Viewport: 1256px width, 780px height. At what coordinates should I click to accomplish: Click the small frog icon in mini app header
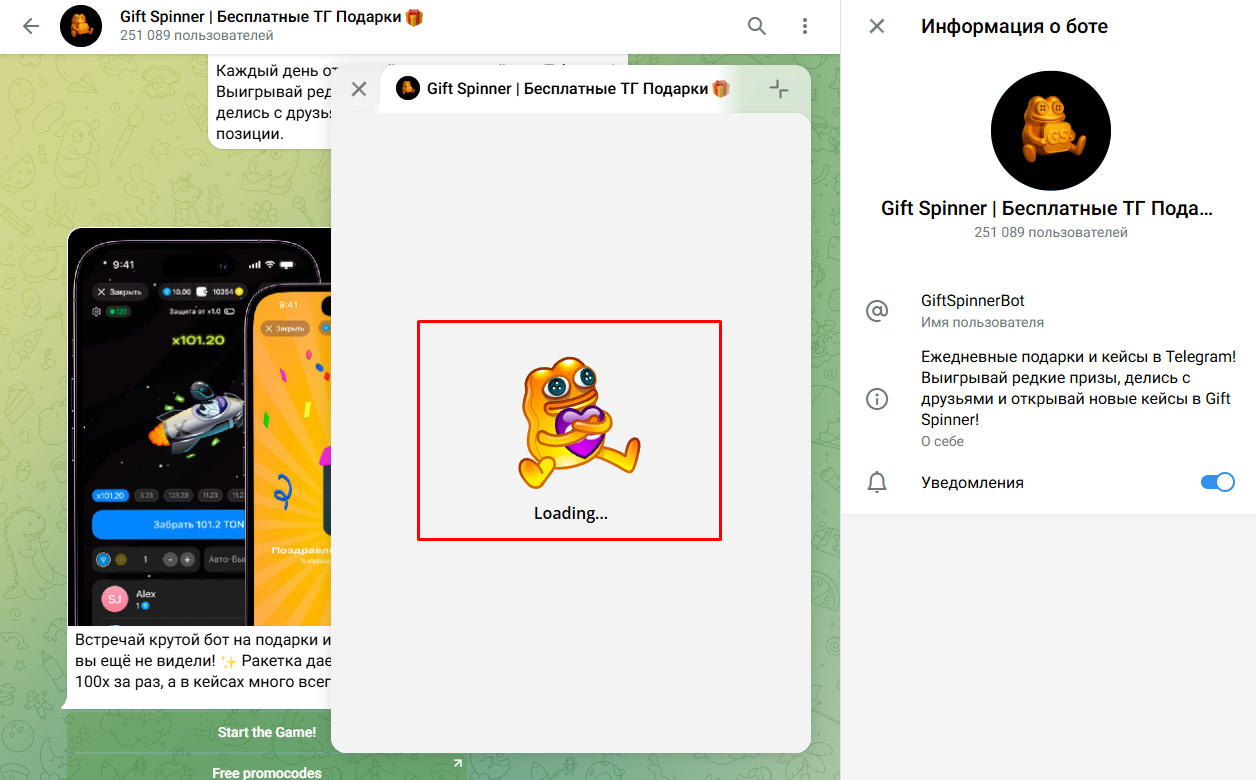click(408, 88)
